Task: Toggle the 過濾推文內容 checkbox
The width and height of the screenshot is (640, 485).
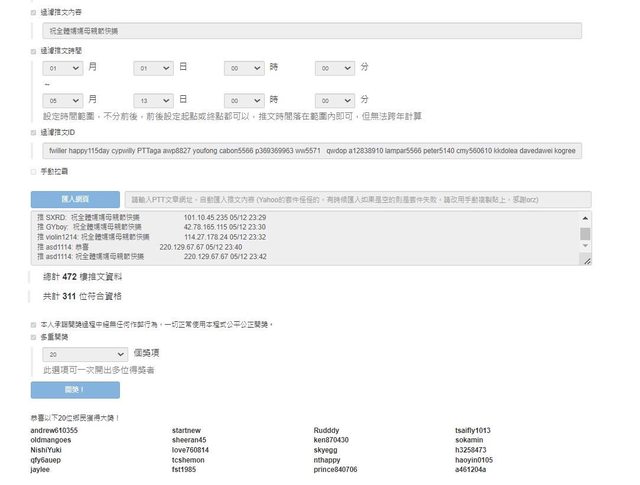Action: click(x=34, y=13)
